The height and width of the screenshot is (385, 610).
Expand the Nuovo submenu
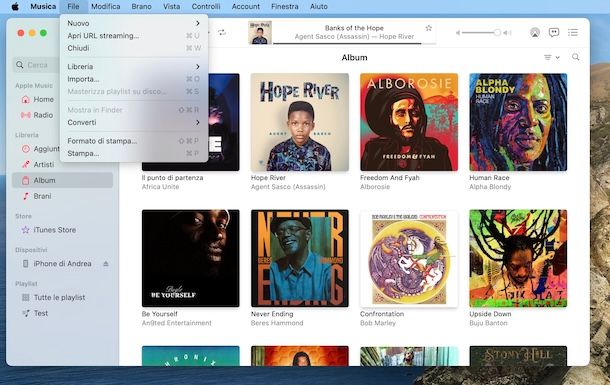pyautogui.click(x=134, y=23)
